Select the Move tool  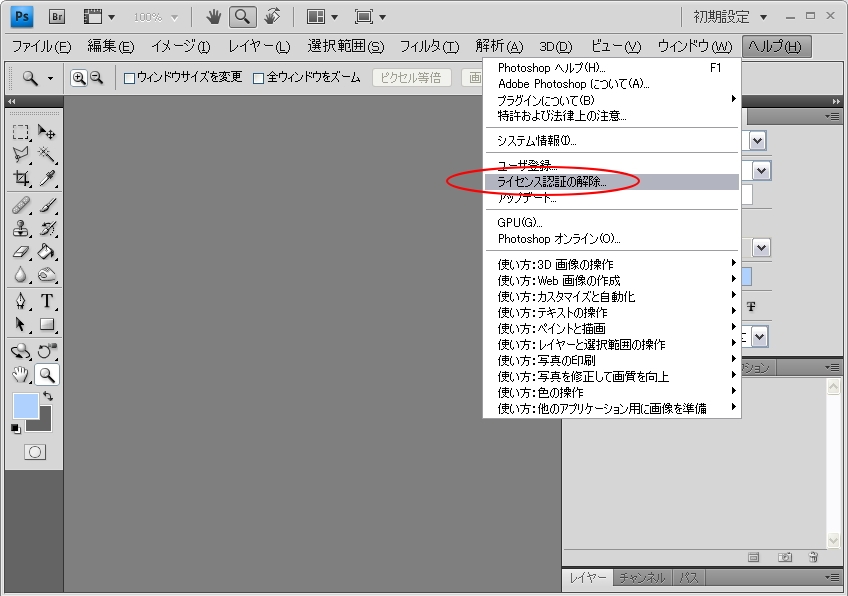(x=47, y=132)
